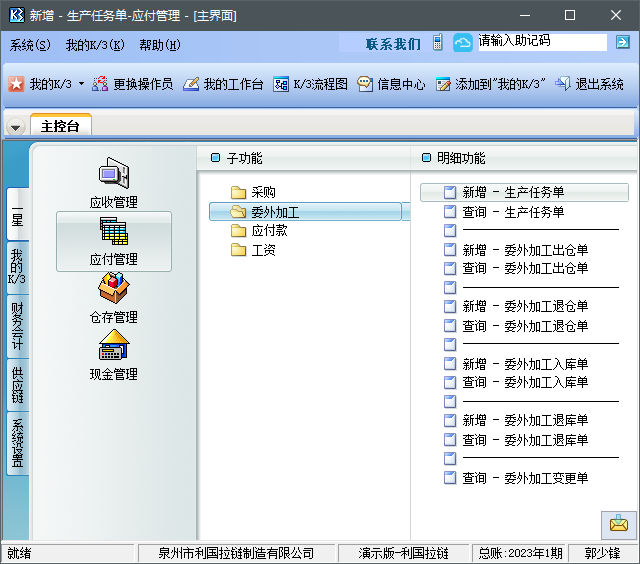640x564 pixels.
Task: Click the mail envelope icon at bottom right
Action: point(618,524)
